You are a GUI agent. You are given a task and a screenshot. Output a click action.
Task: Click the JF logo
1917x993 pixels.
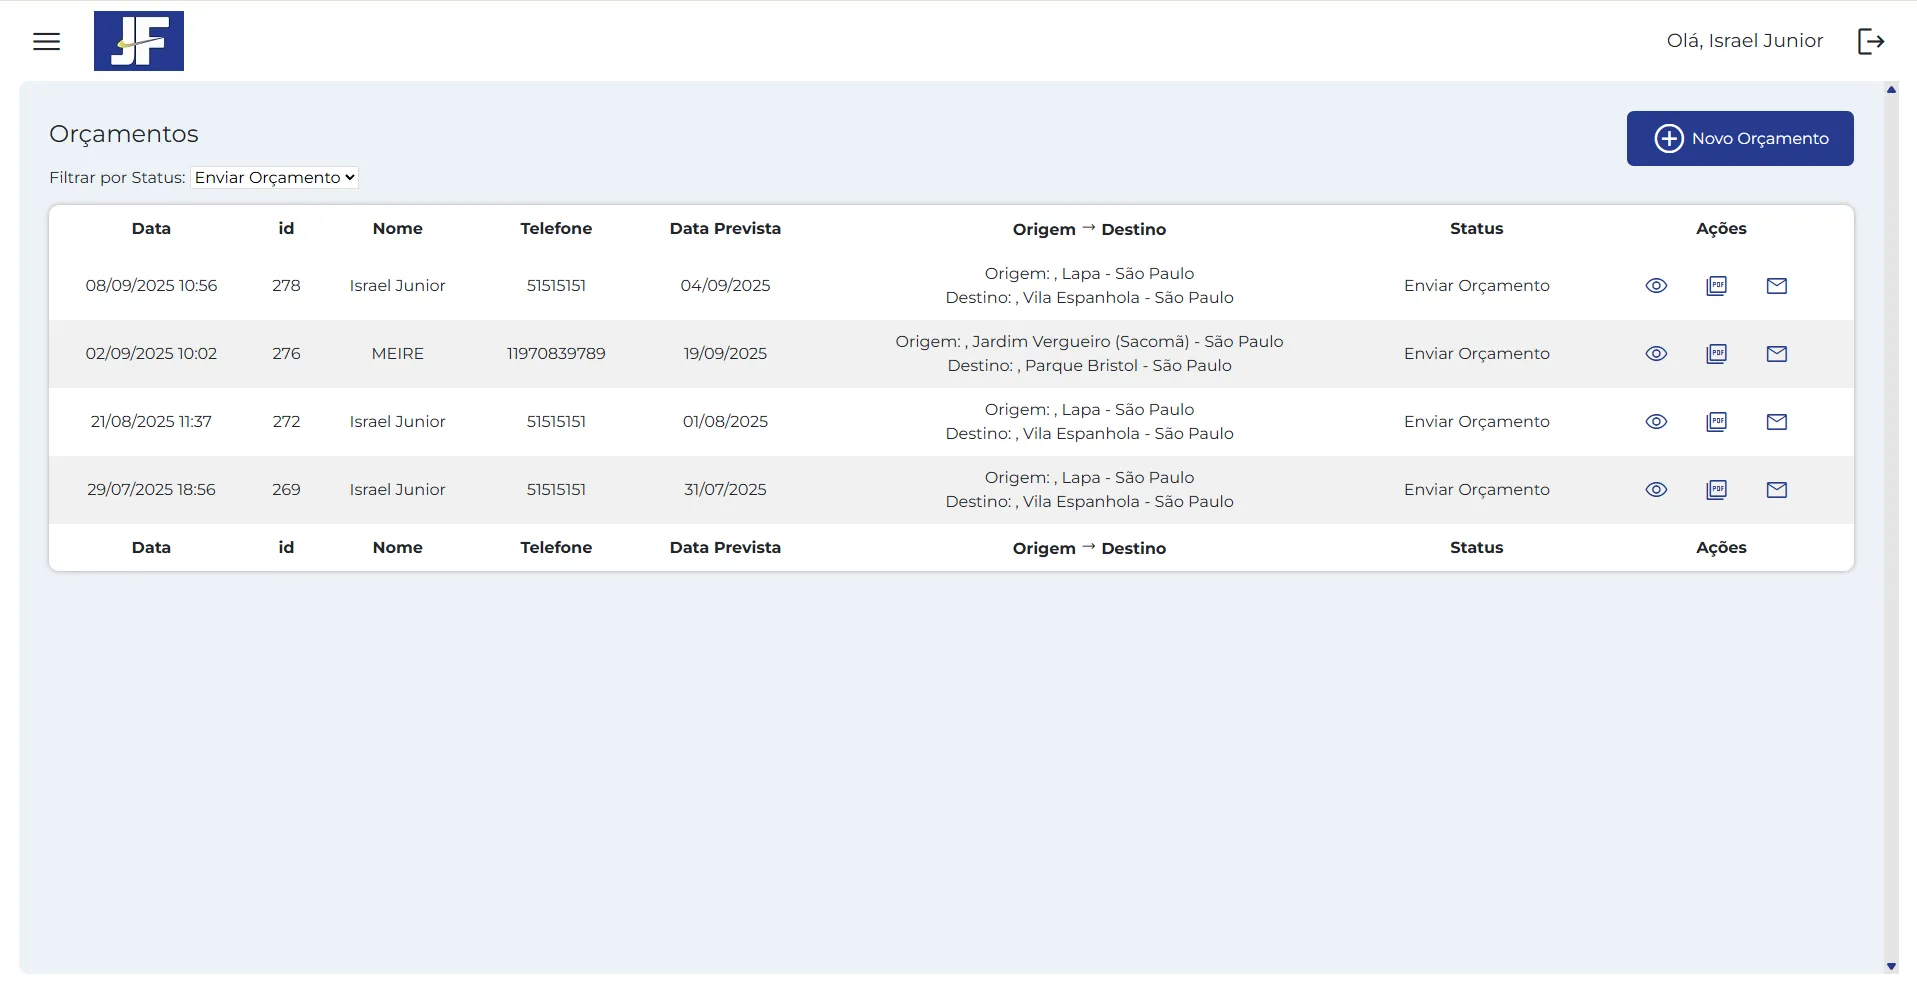139,41
